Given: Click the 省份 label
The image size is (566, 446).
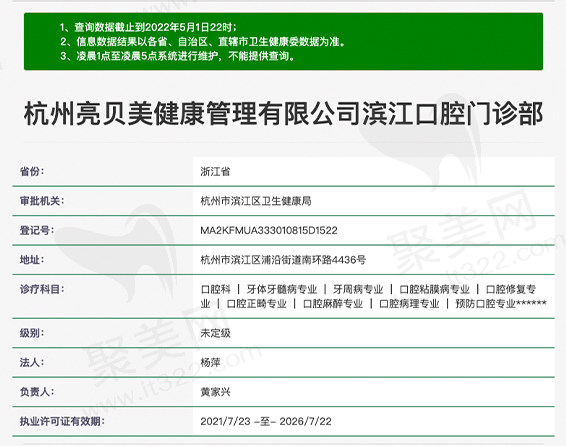Looking at the screenshot, I should tap(32, 171).
